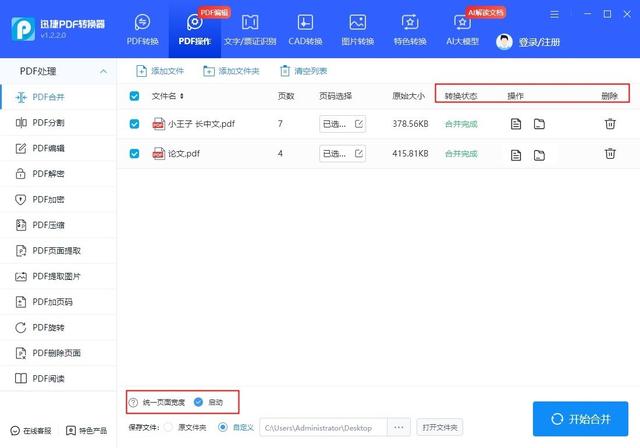The image size is (640, 448).
Task: Open output folder for 论文.pdf
Action: pyautogui.click(x=539, y=155)
